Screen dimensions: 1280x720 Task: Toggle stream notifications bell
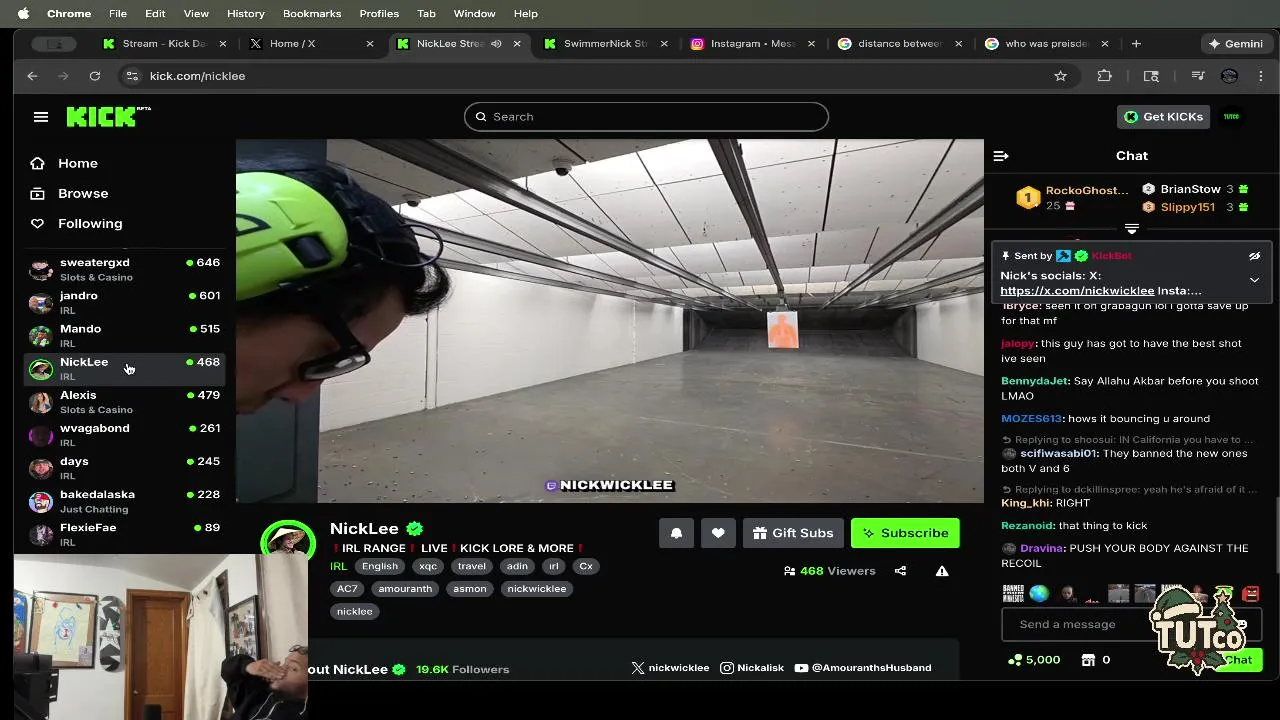(676, 533)
